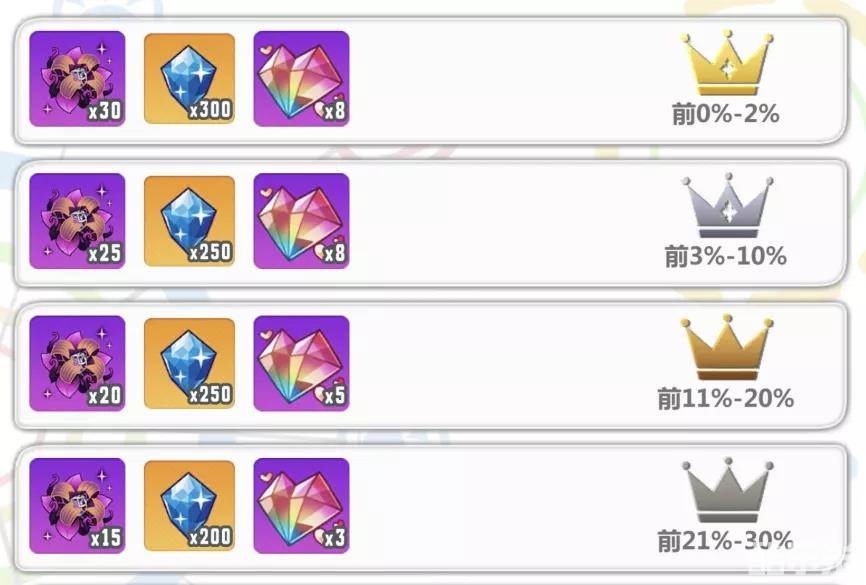Screen dimensions: 866x585
Task: Click the rainbow heart gem x3
Action: [x=302, y=505]
